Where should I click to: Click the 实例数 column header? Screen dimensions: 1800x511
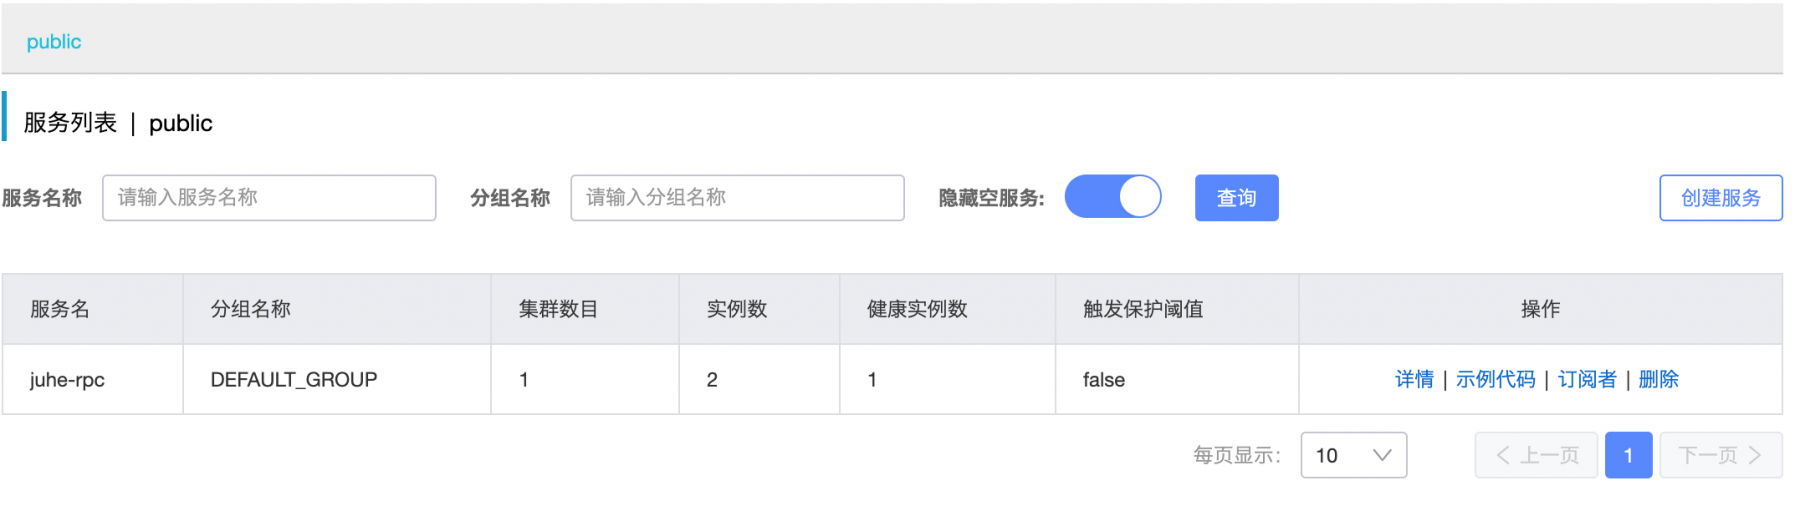click(759, 309)
